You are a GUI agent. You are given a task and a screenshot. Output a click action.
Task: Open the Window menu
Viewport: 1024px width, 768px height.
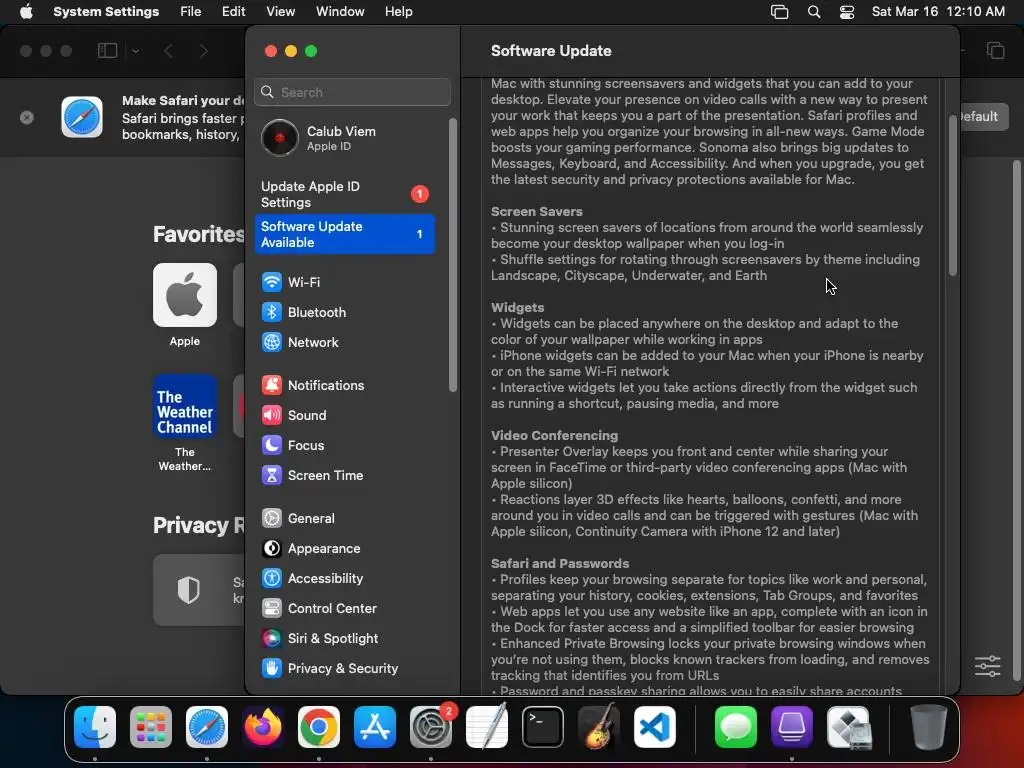coord(340,12)
